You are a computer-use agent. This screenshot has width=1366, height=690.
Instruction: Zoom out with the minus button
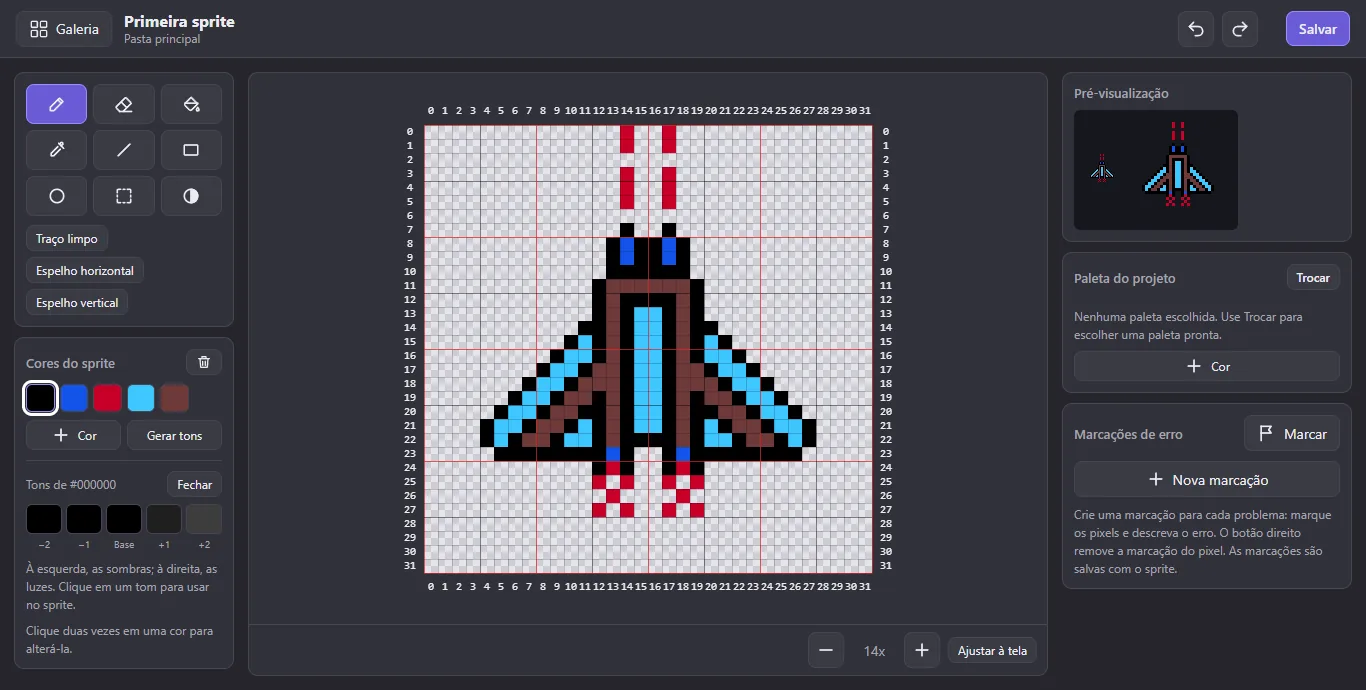tap(826, 650)
